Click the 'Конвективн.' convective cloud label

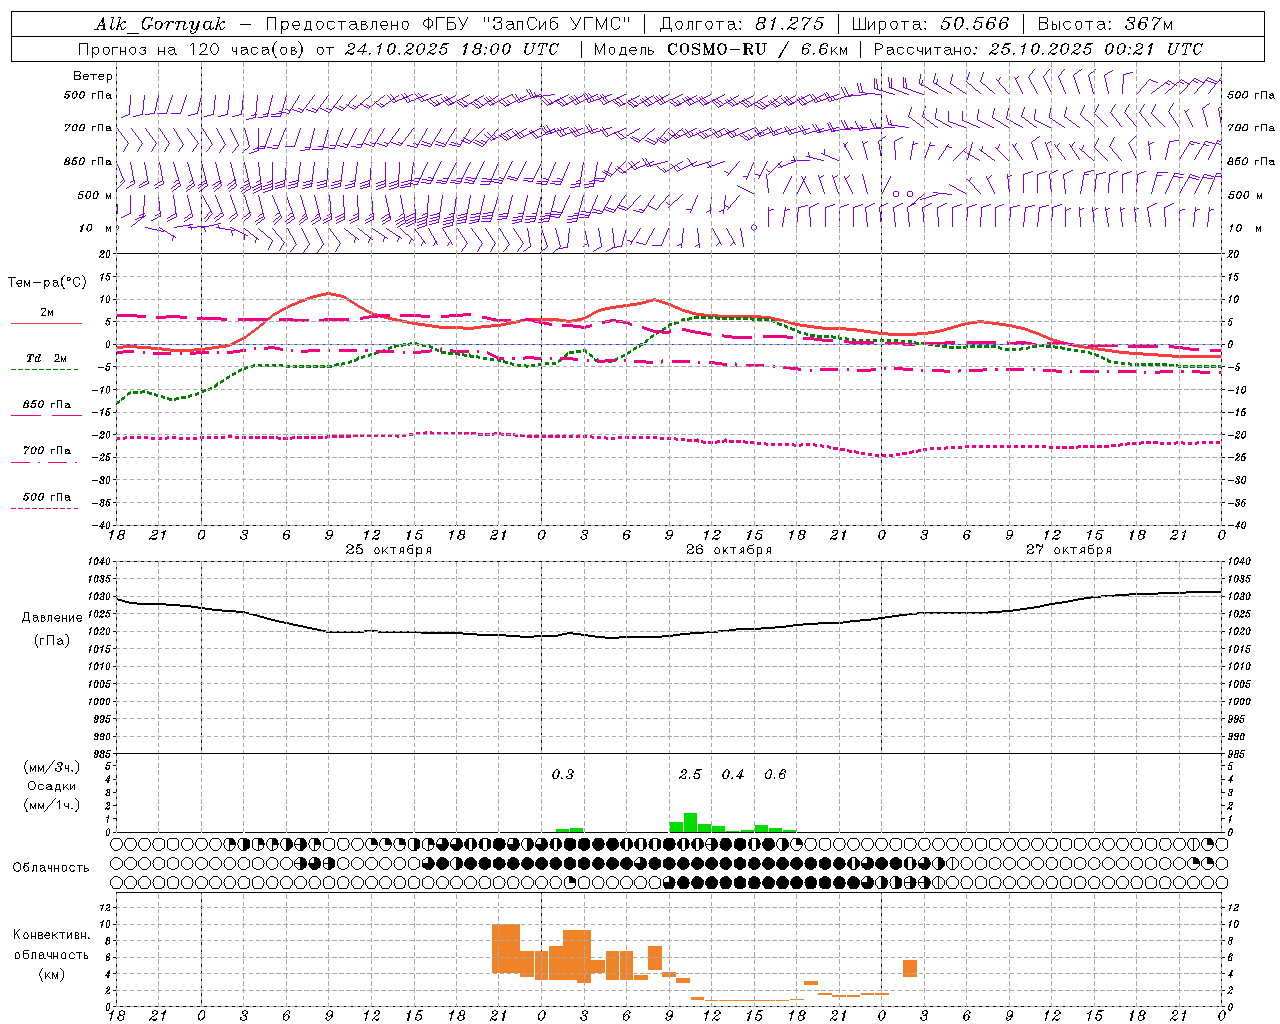(x=52, y=935)
